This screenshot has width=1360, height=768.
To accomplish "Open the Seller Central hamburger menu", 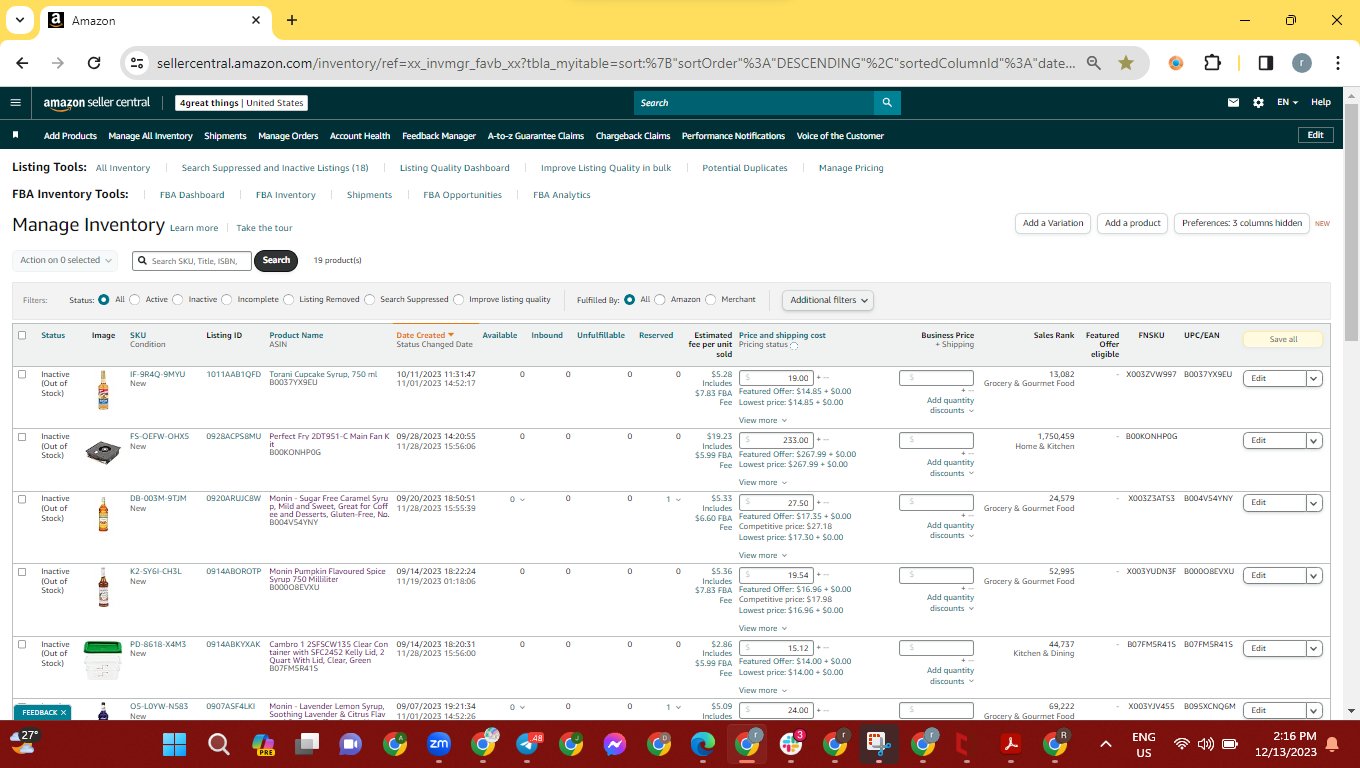I will click(15, 102).
